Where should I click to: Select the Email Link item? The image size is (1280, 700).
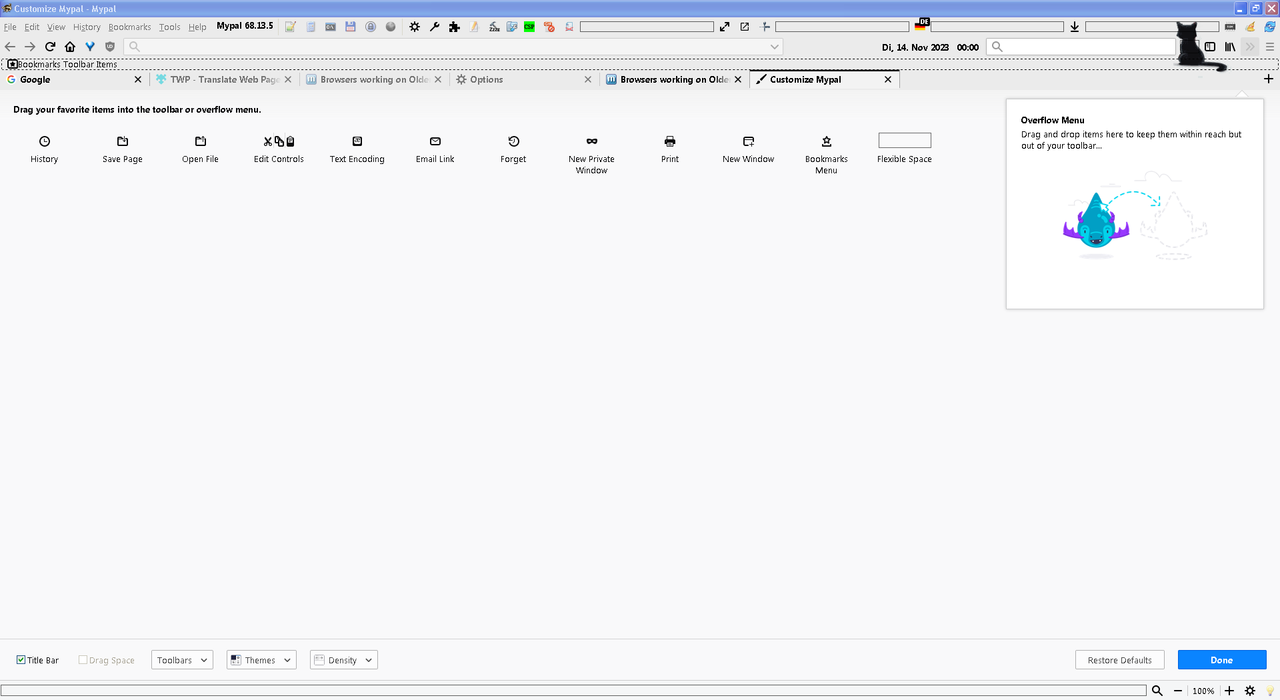(x=435, y=150)
